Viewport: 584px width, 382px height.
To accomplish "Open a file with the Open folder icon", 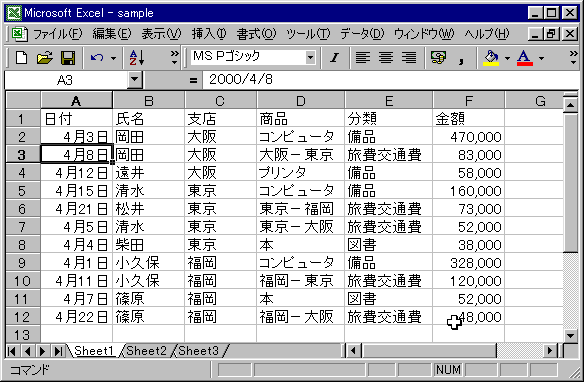I will click(x=45, y=58).
